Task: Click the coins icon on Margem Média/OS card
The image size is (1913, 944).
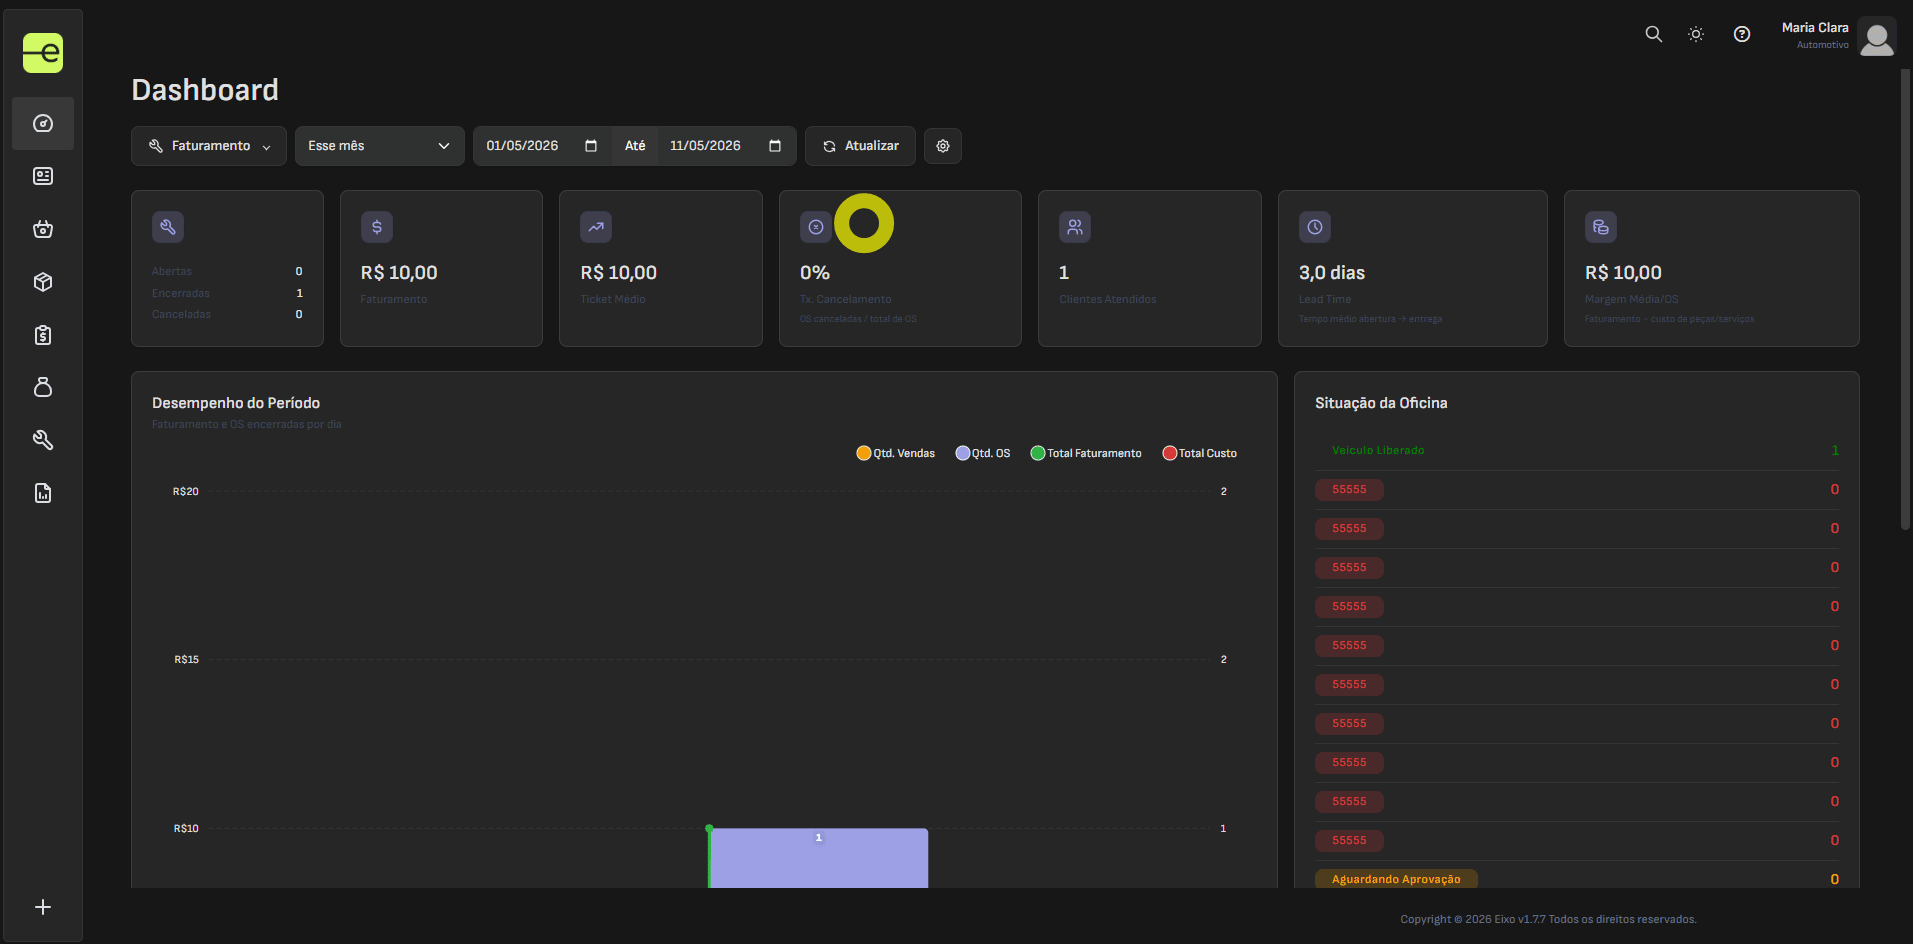Action: pos(1601,227)
